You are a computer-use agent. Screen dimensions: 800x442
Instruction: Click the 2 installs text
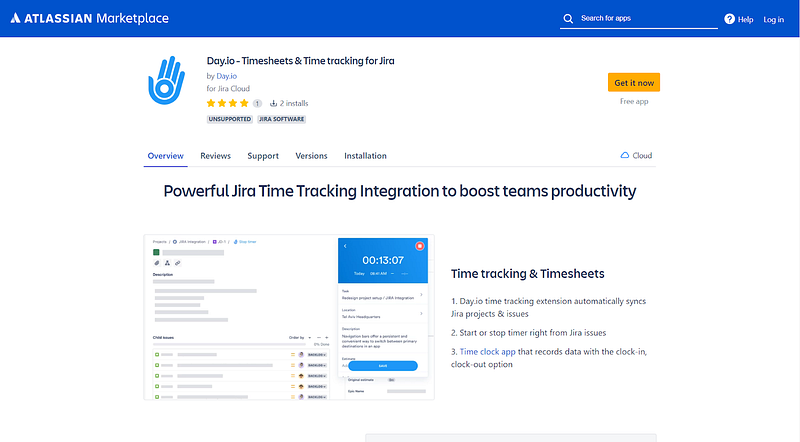click(289, 103)
